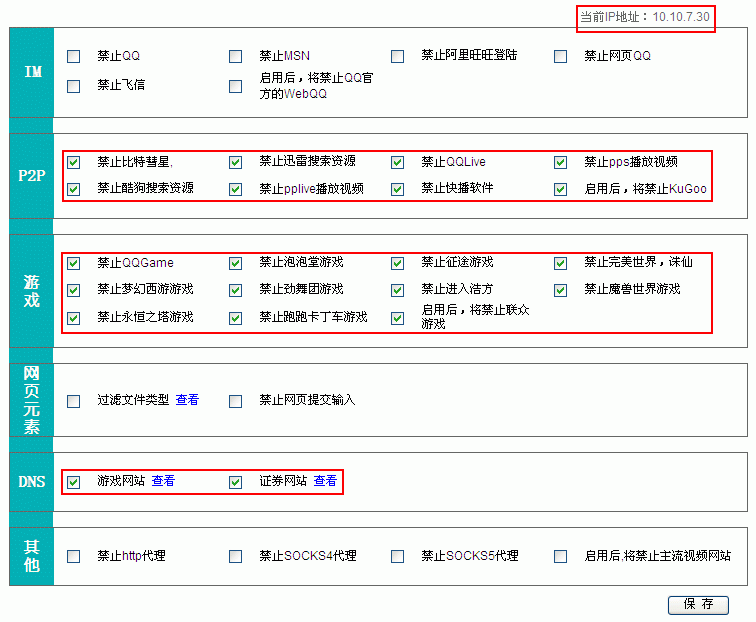Check the 禁止飞信 box
The width and height of the screenshot is (756, 622).
tap(73, 86)
